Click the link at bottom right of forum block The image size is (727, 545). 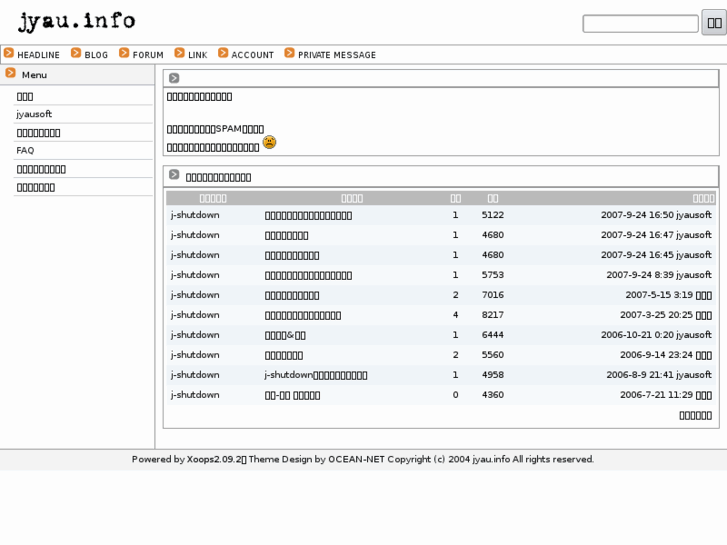tap(695, 415)
